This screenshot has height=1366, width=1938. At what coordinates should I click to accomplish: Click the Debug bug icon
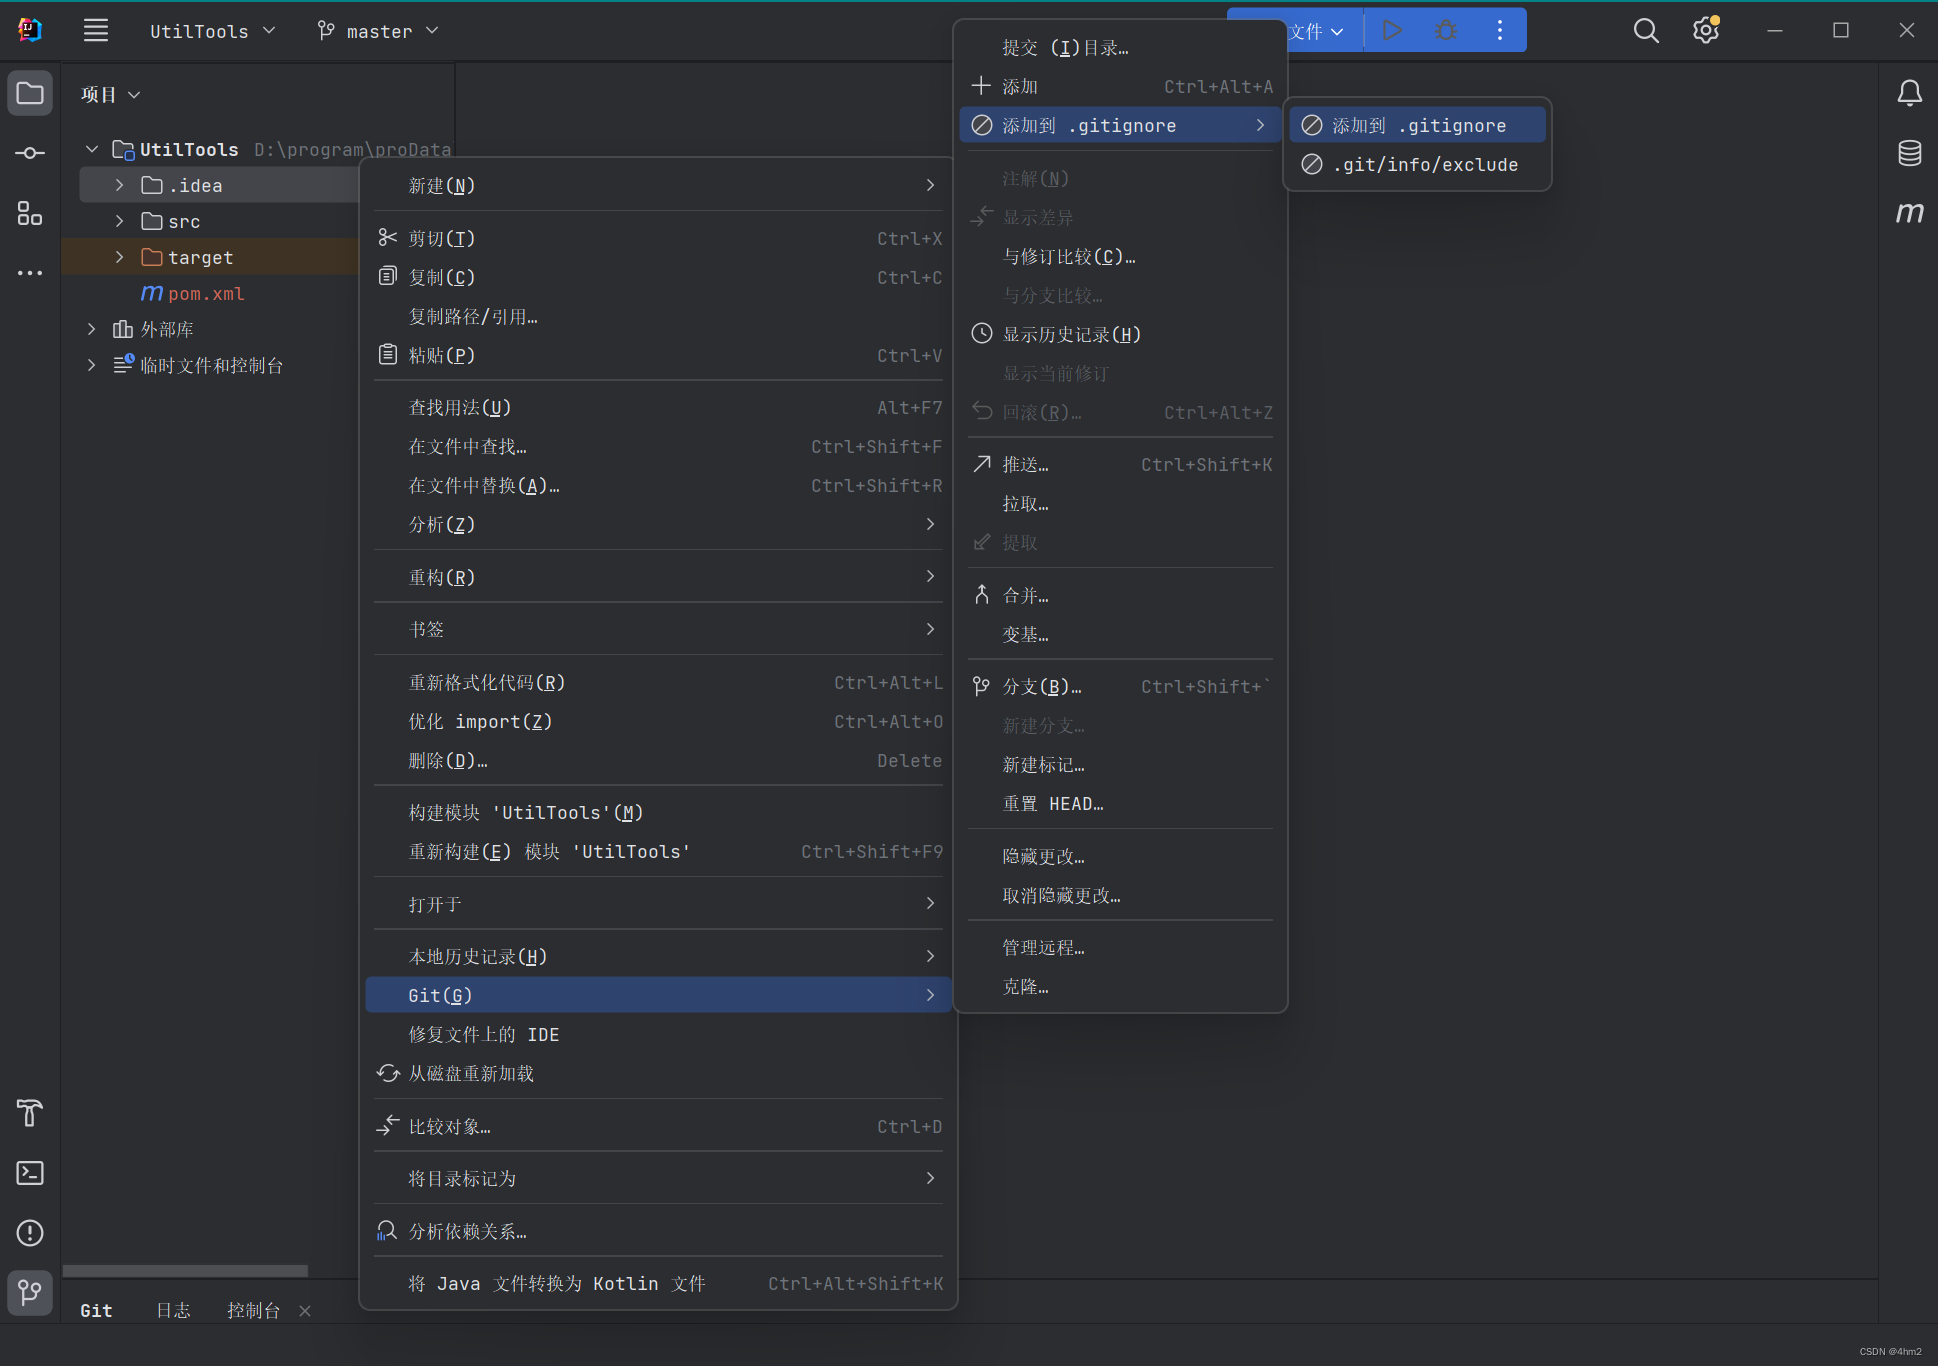[x=1446, y=31]
